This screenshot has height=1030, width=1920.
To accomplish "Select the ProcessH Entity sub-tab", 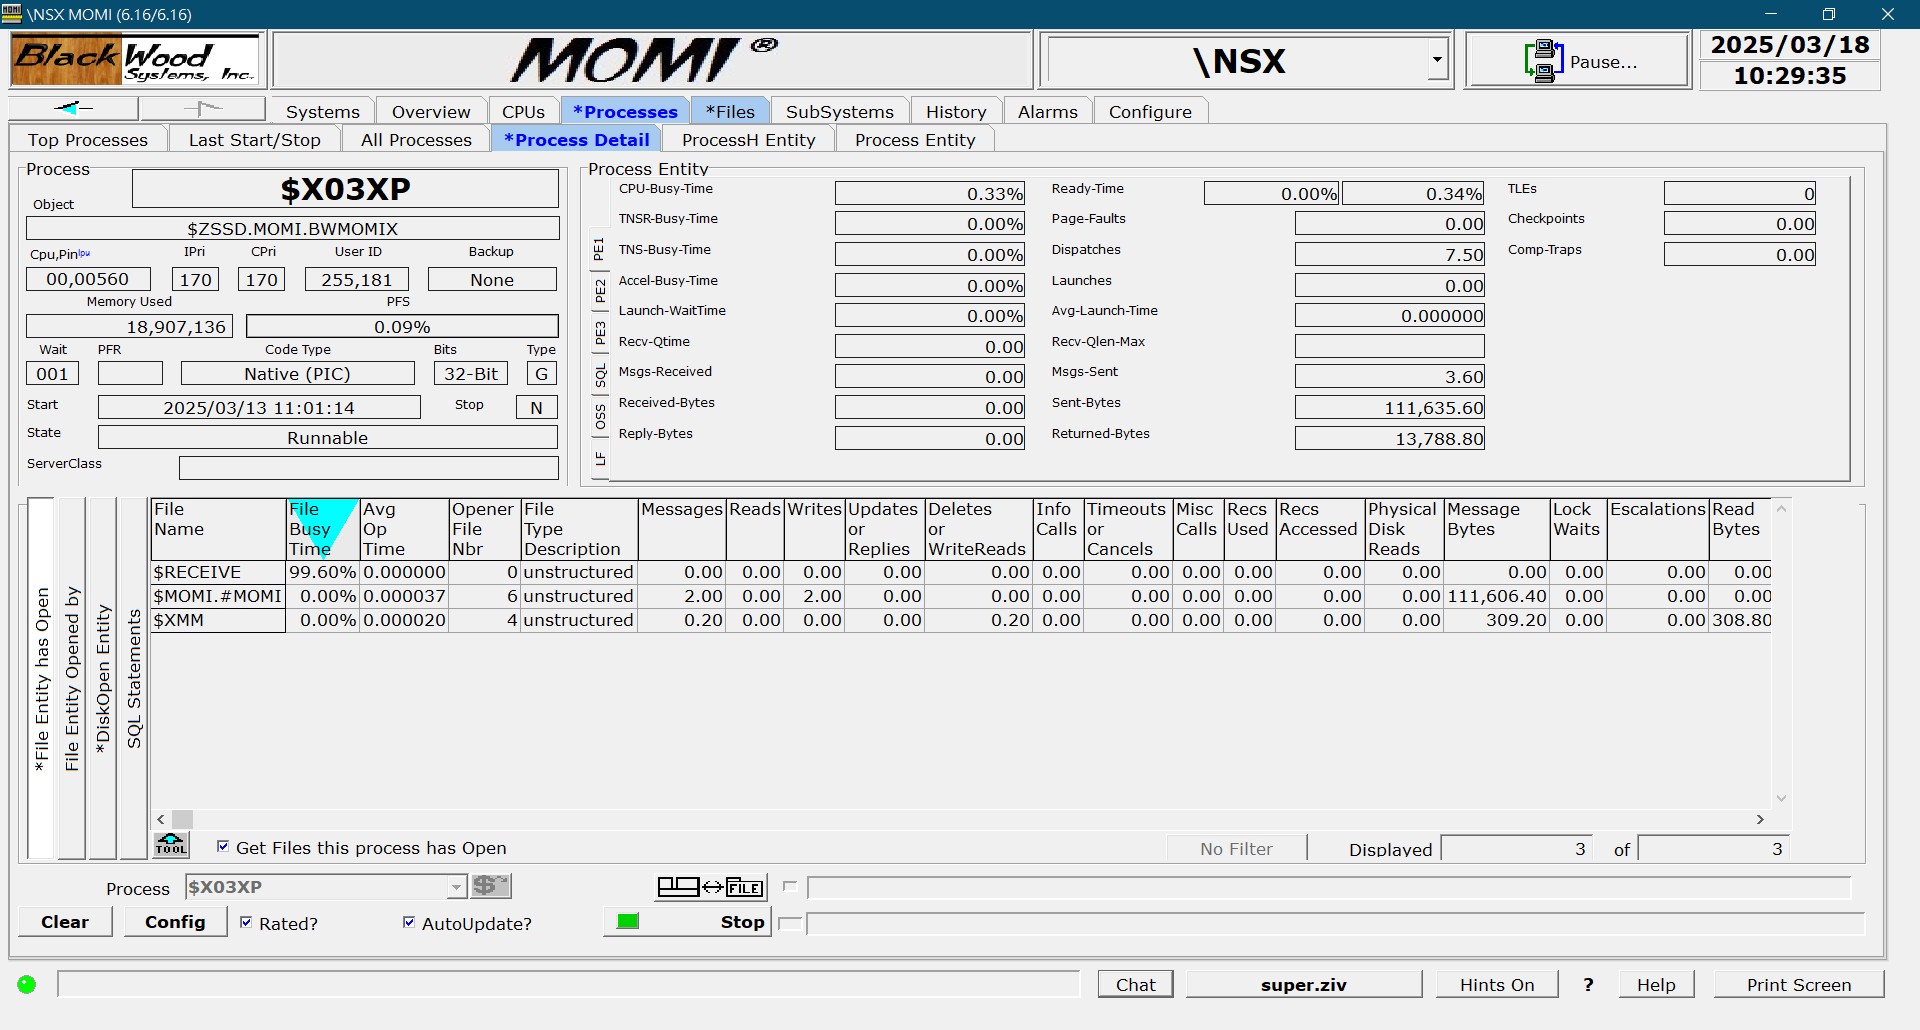I will pos(749,139).
